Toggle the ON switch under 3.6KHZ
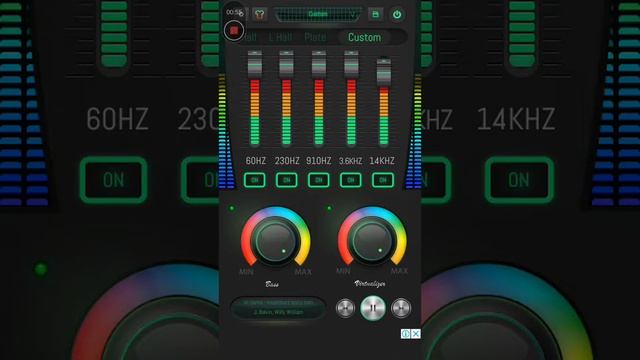The height and width of the screenshot is (360, 640). [351, 180]
